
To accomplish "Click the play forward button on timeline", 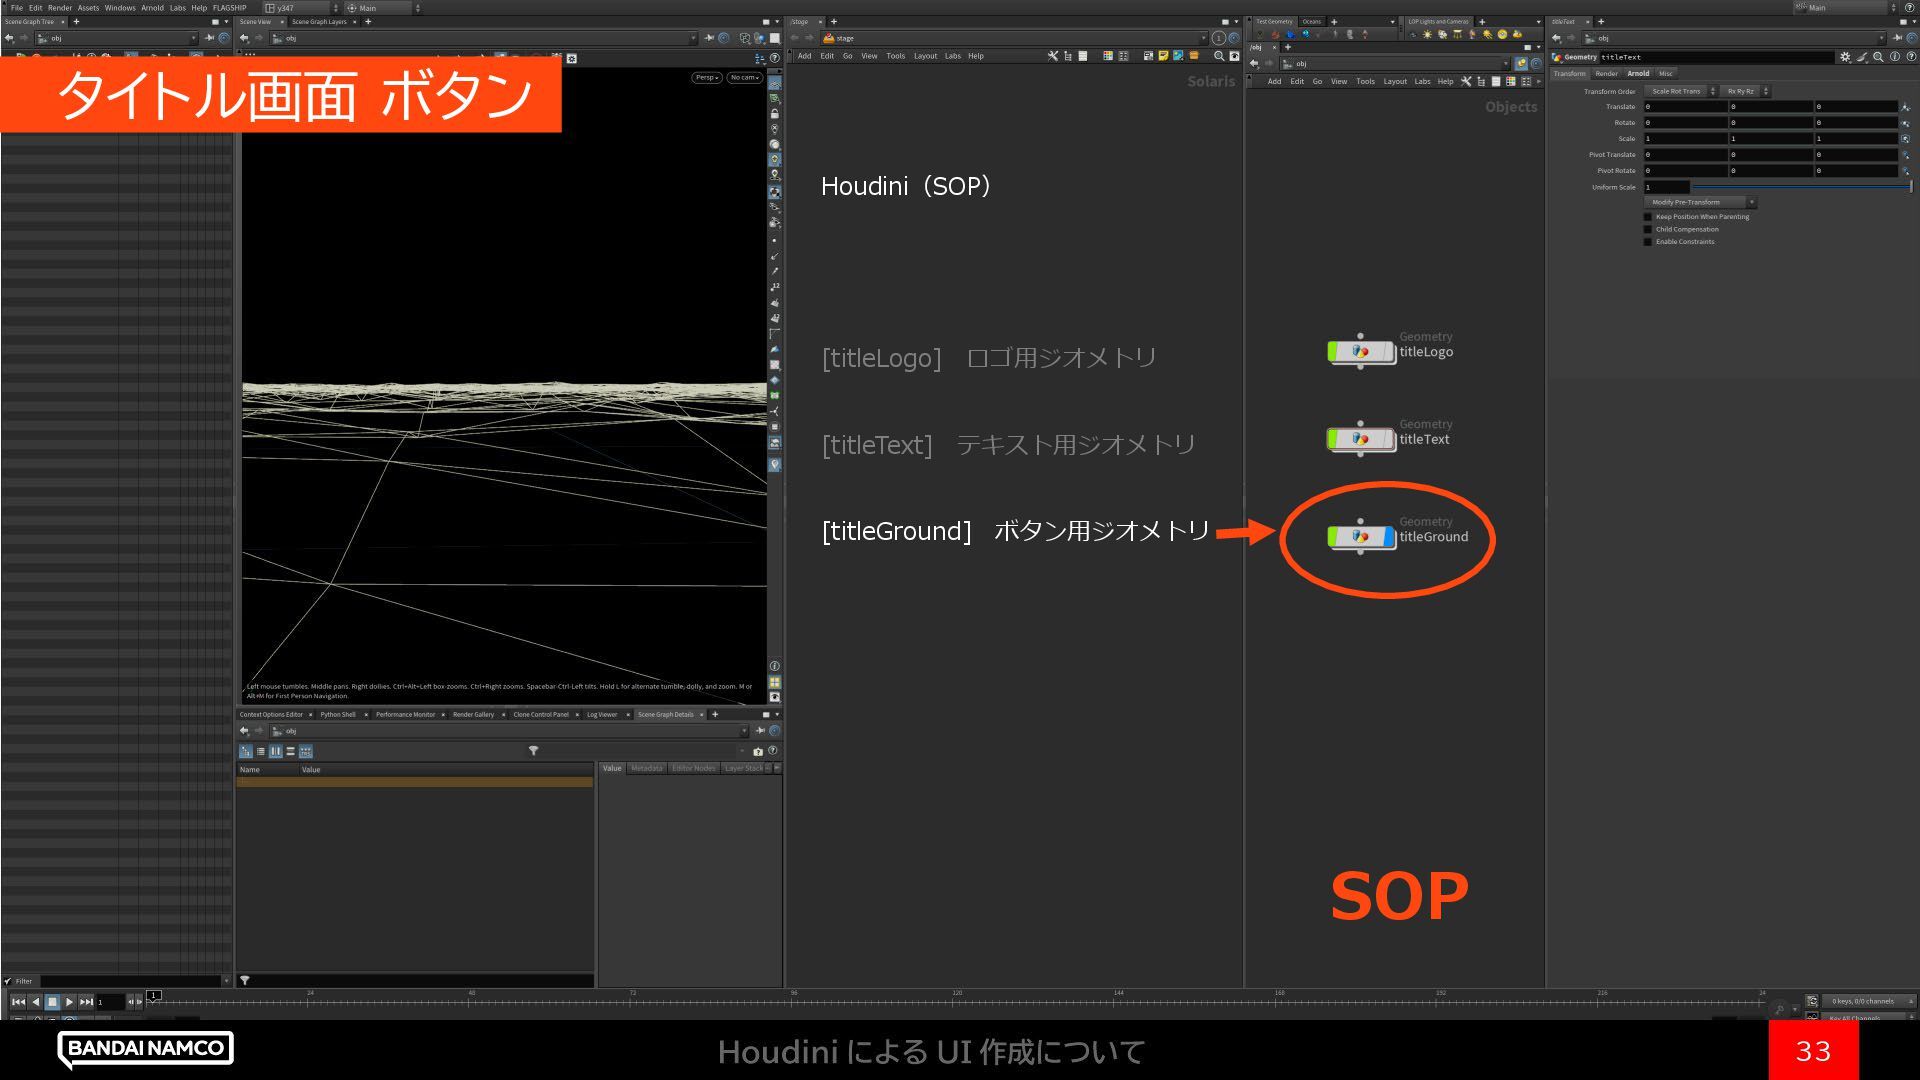I will (69, 1001).
